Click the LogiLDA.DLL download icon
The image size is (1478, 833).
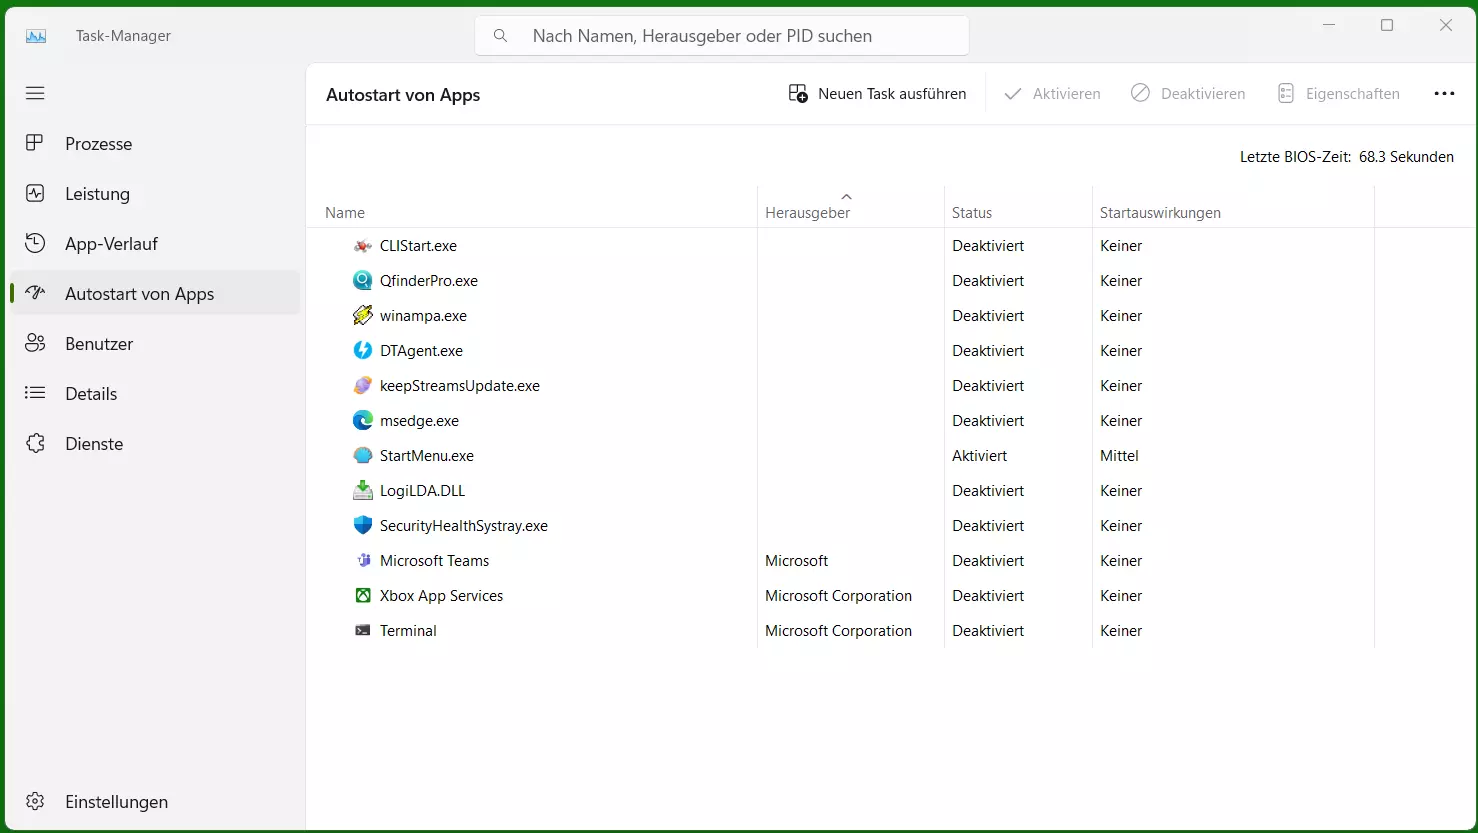coord(363,490)
